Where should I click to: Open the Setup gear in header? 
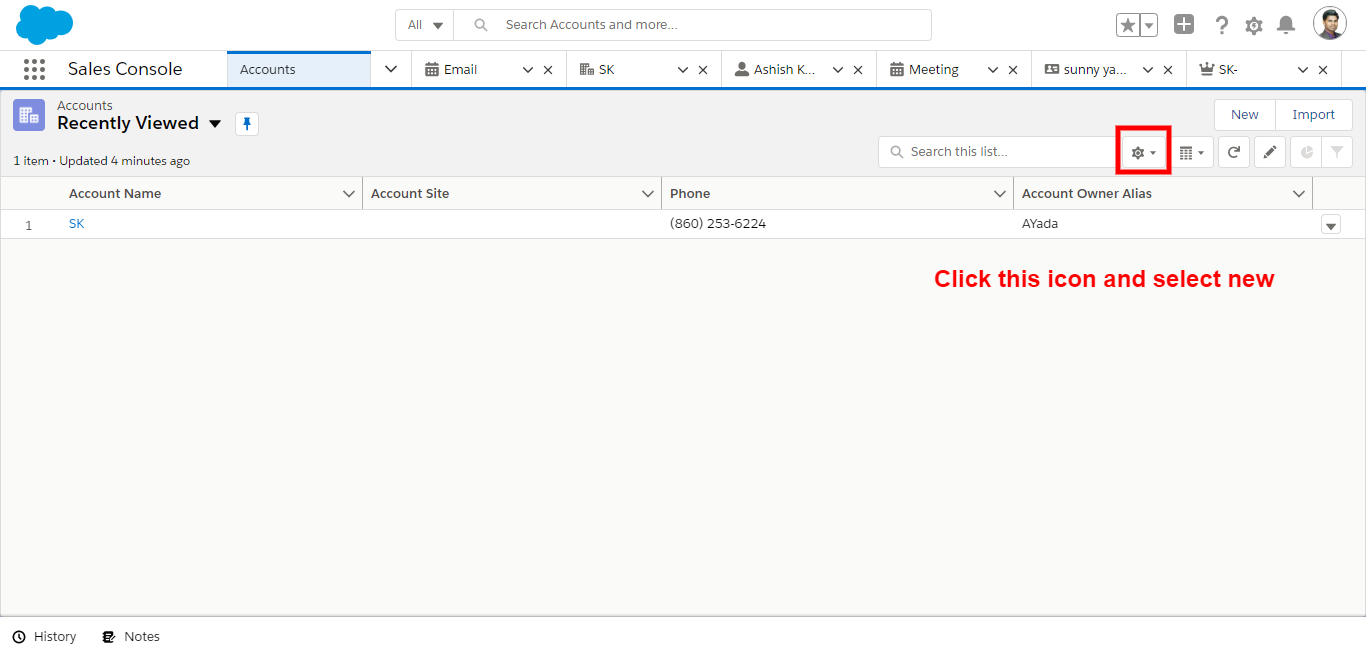coord(1254,25)
